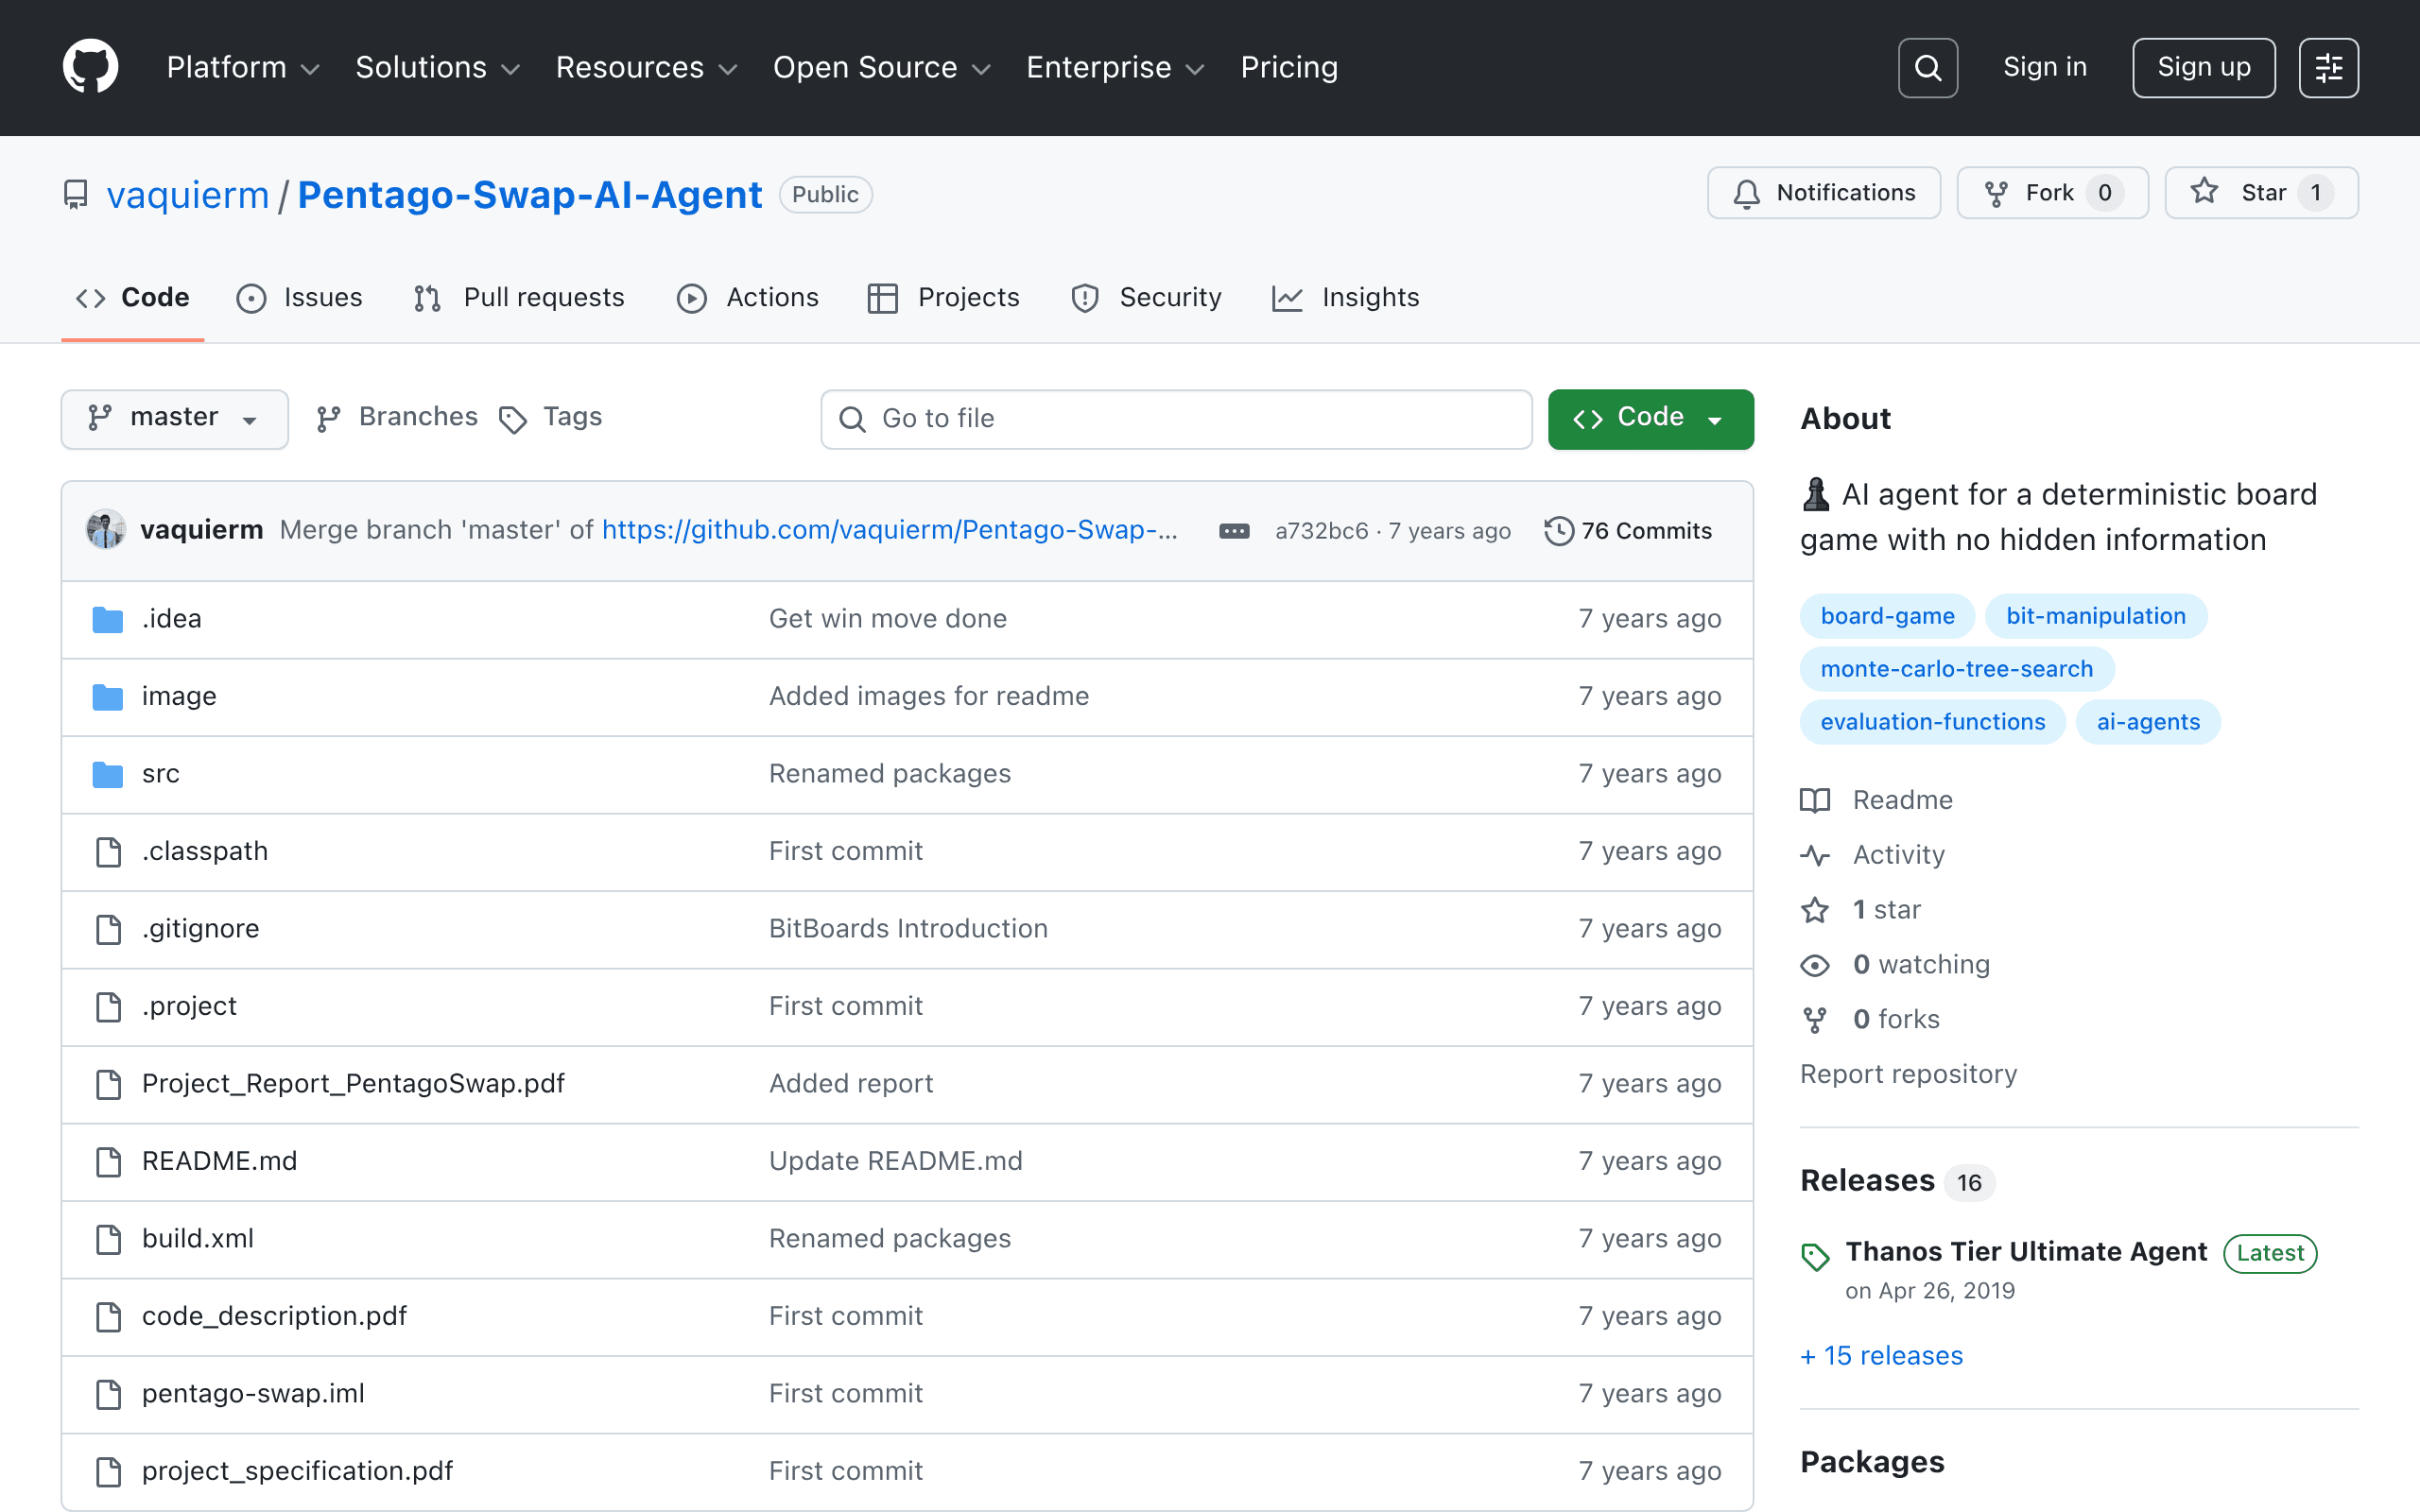Open the commit hash a732bc6

click(1322, 531)
